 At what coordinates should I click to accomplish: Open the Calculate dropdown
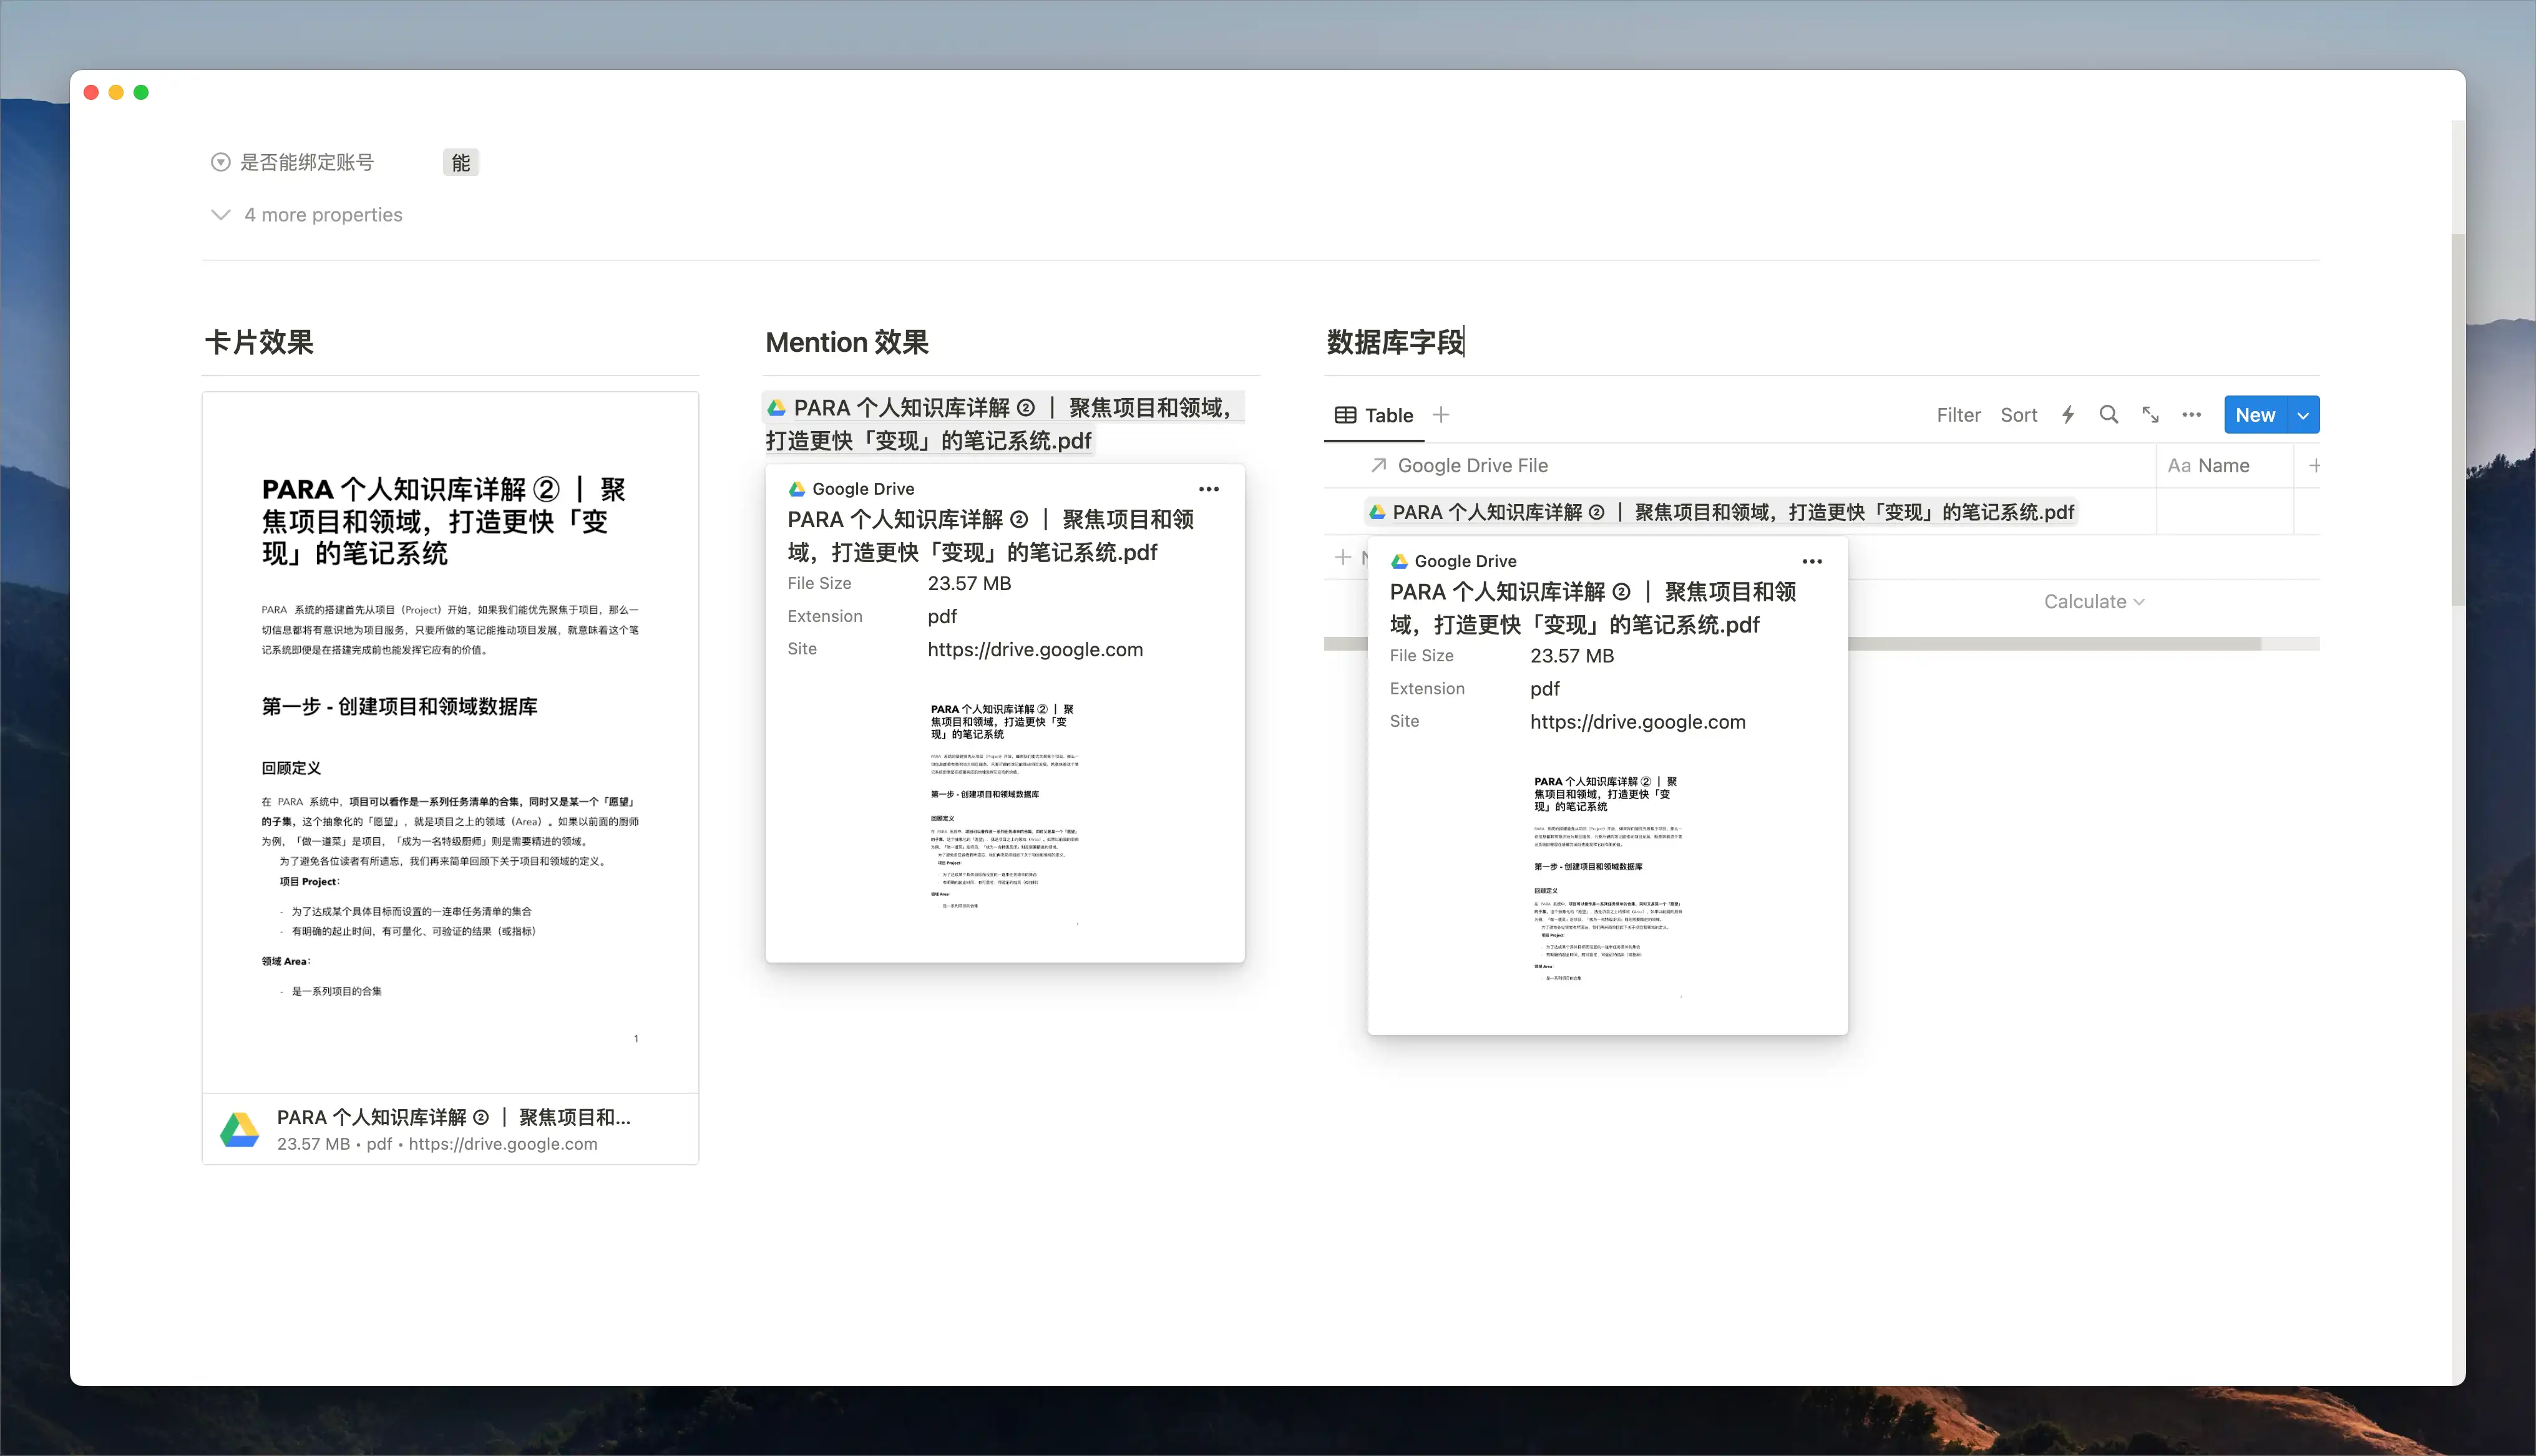[x=2094, y=601]
